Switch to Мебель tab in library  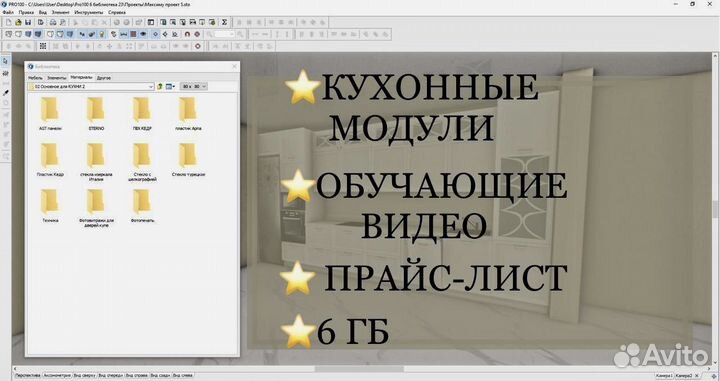click(35, 78)
